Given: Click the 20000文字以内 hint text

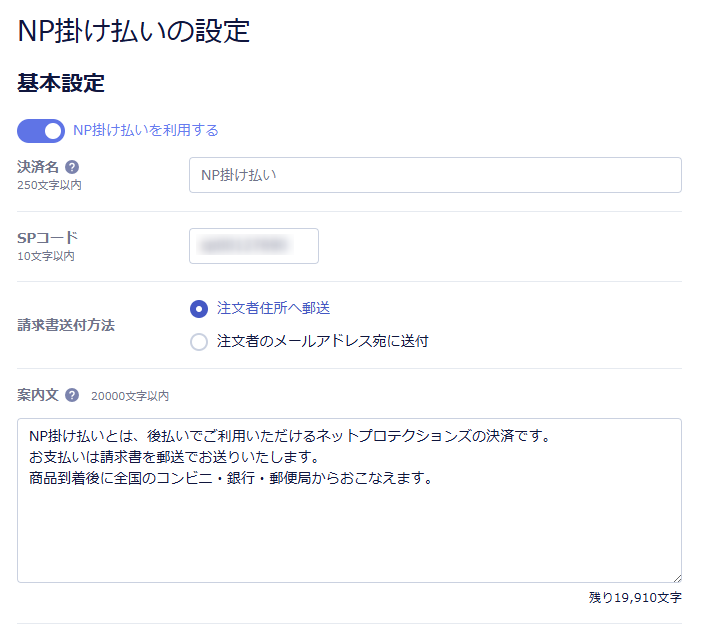Looking at the screenshot, I should [x=130, y=396].
